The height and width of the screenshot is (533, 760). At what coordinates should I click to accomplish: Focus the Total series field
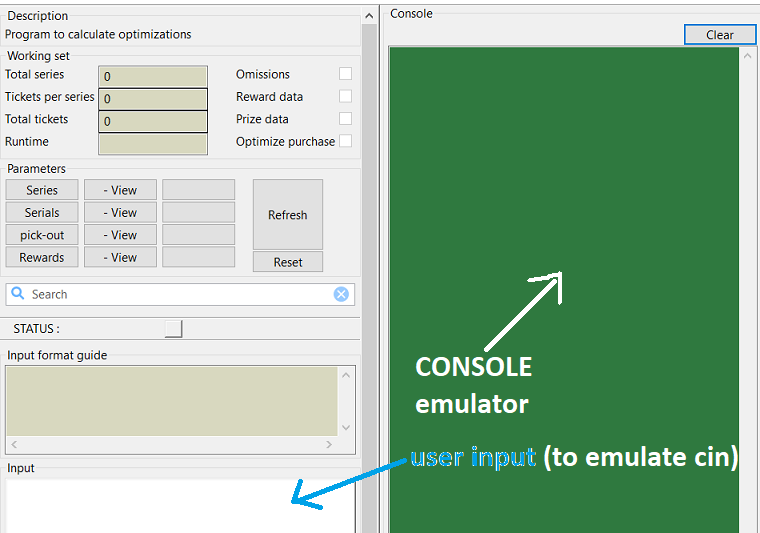pyautogui.click(x=153, y=77)
